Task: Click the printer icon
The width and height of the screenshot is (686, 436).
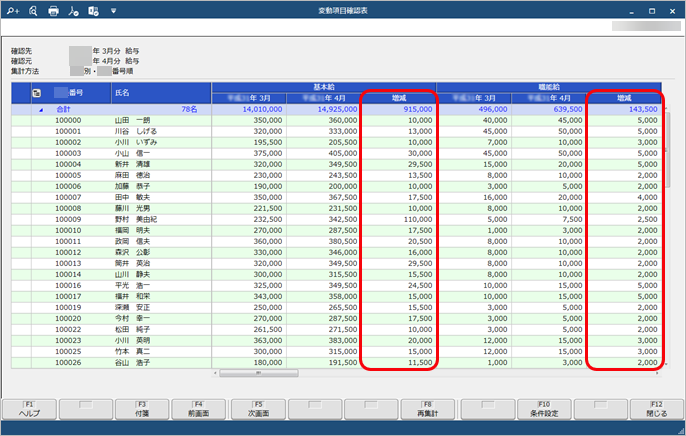Action: point(54,11)
